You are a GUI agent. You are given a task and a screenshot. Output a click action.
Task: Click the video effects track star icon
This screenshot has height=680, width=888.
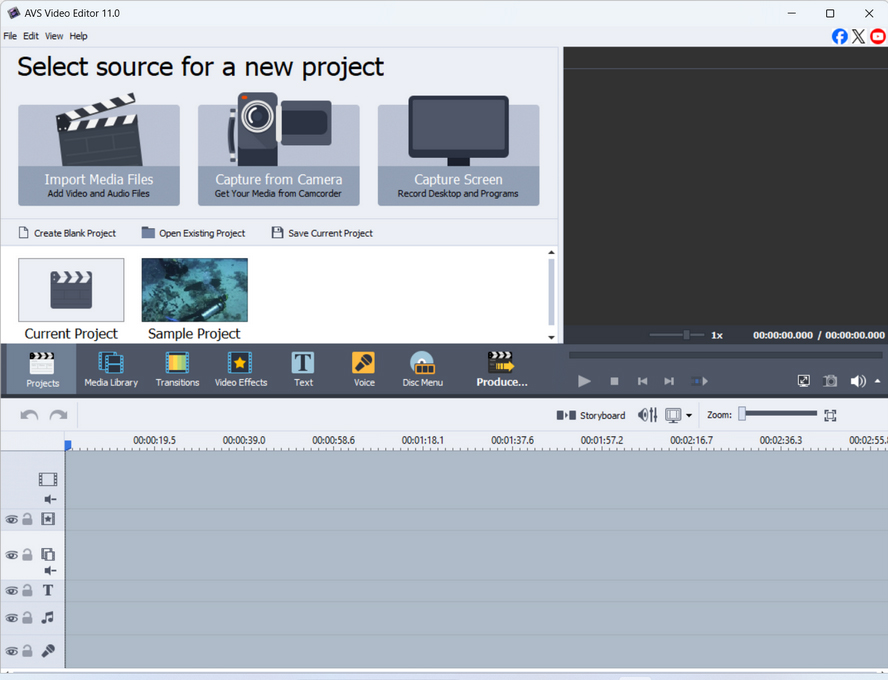click(48, 519)
